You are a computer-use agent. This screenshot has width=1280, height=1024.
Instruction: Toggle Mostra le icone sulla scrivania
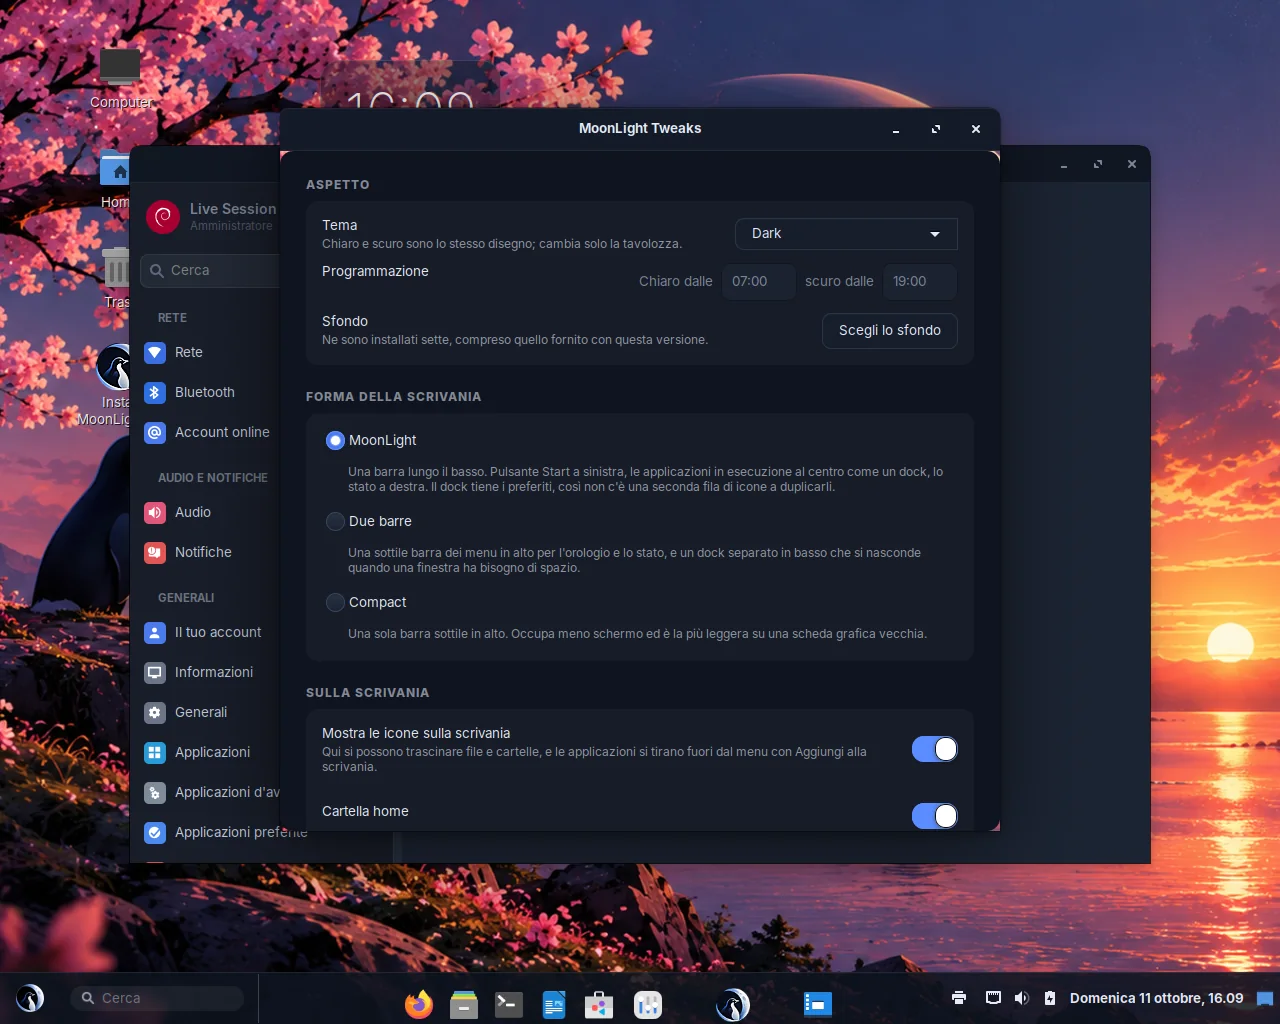(x=935, y=749)
